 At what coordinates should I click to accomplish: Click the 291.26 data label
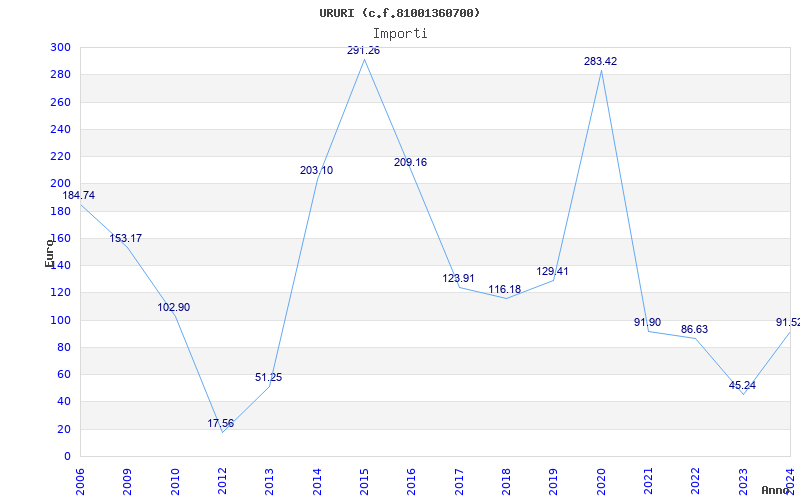tap(363, 51)
